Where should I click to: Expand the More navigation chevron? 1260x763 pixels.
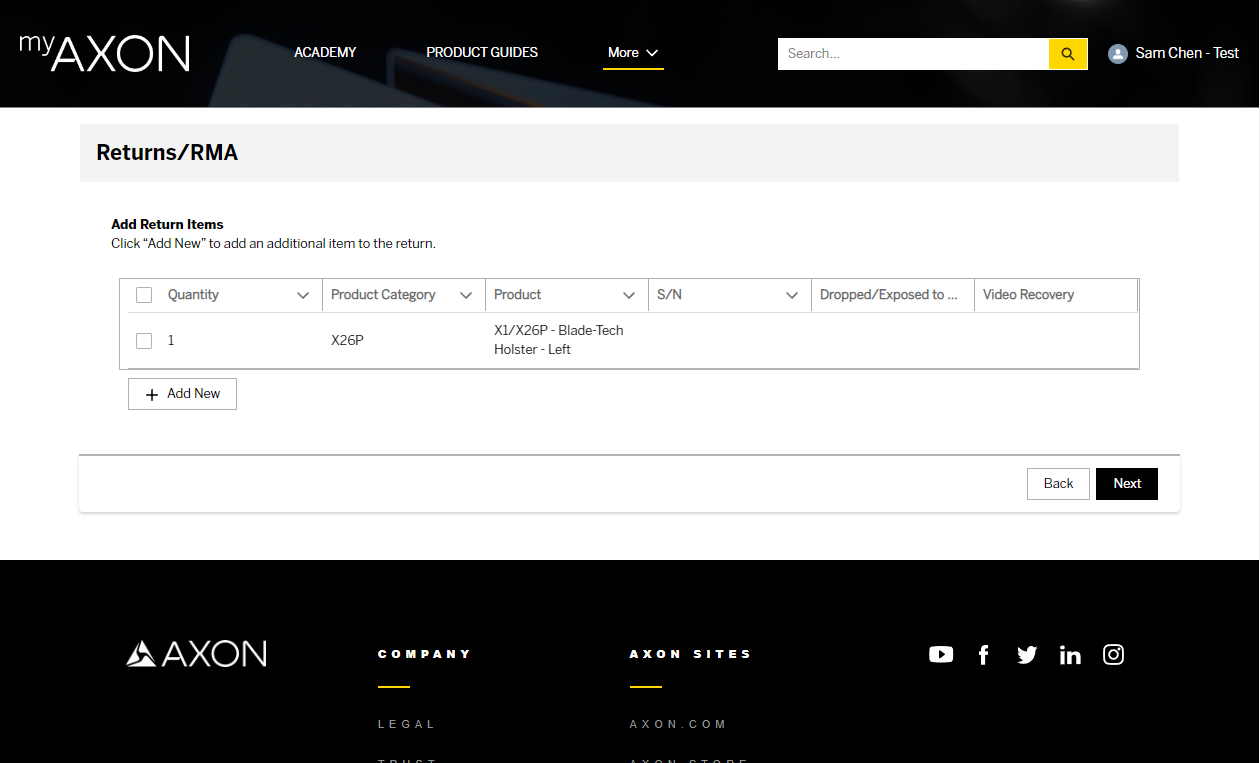pyautogui.click(x=652, y=53)
